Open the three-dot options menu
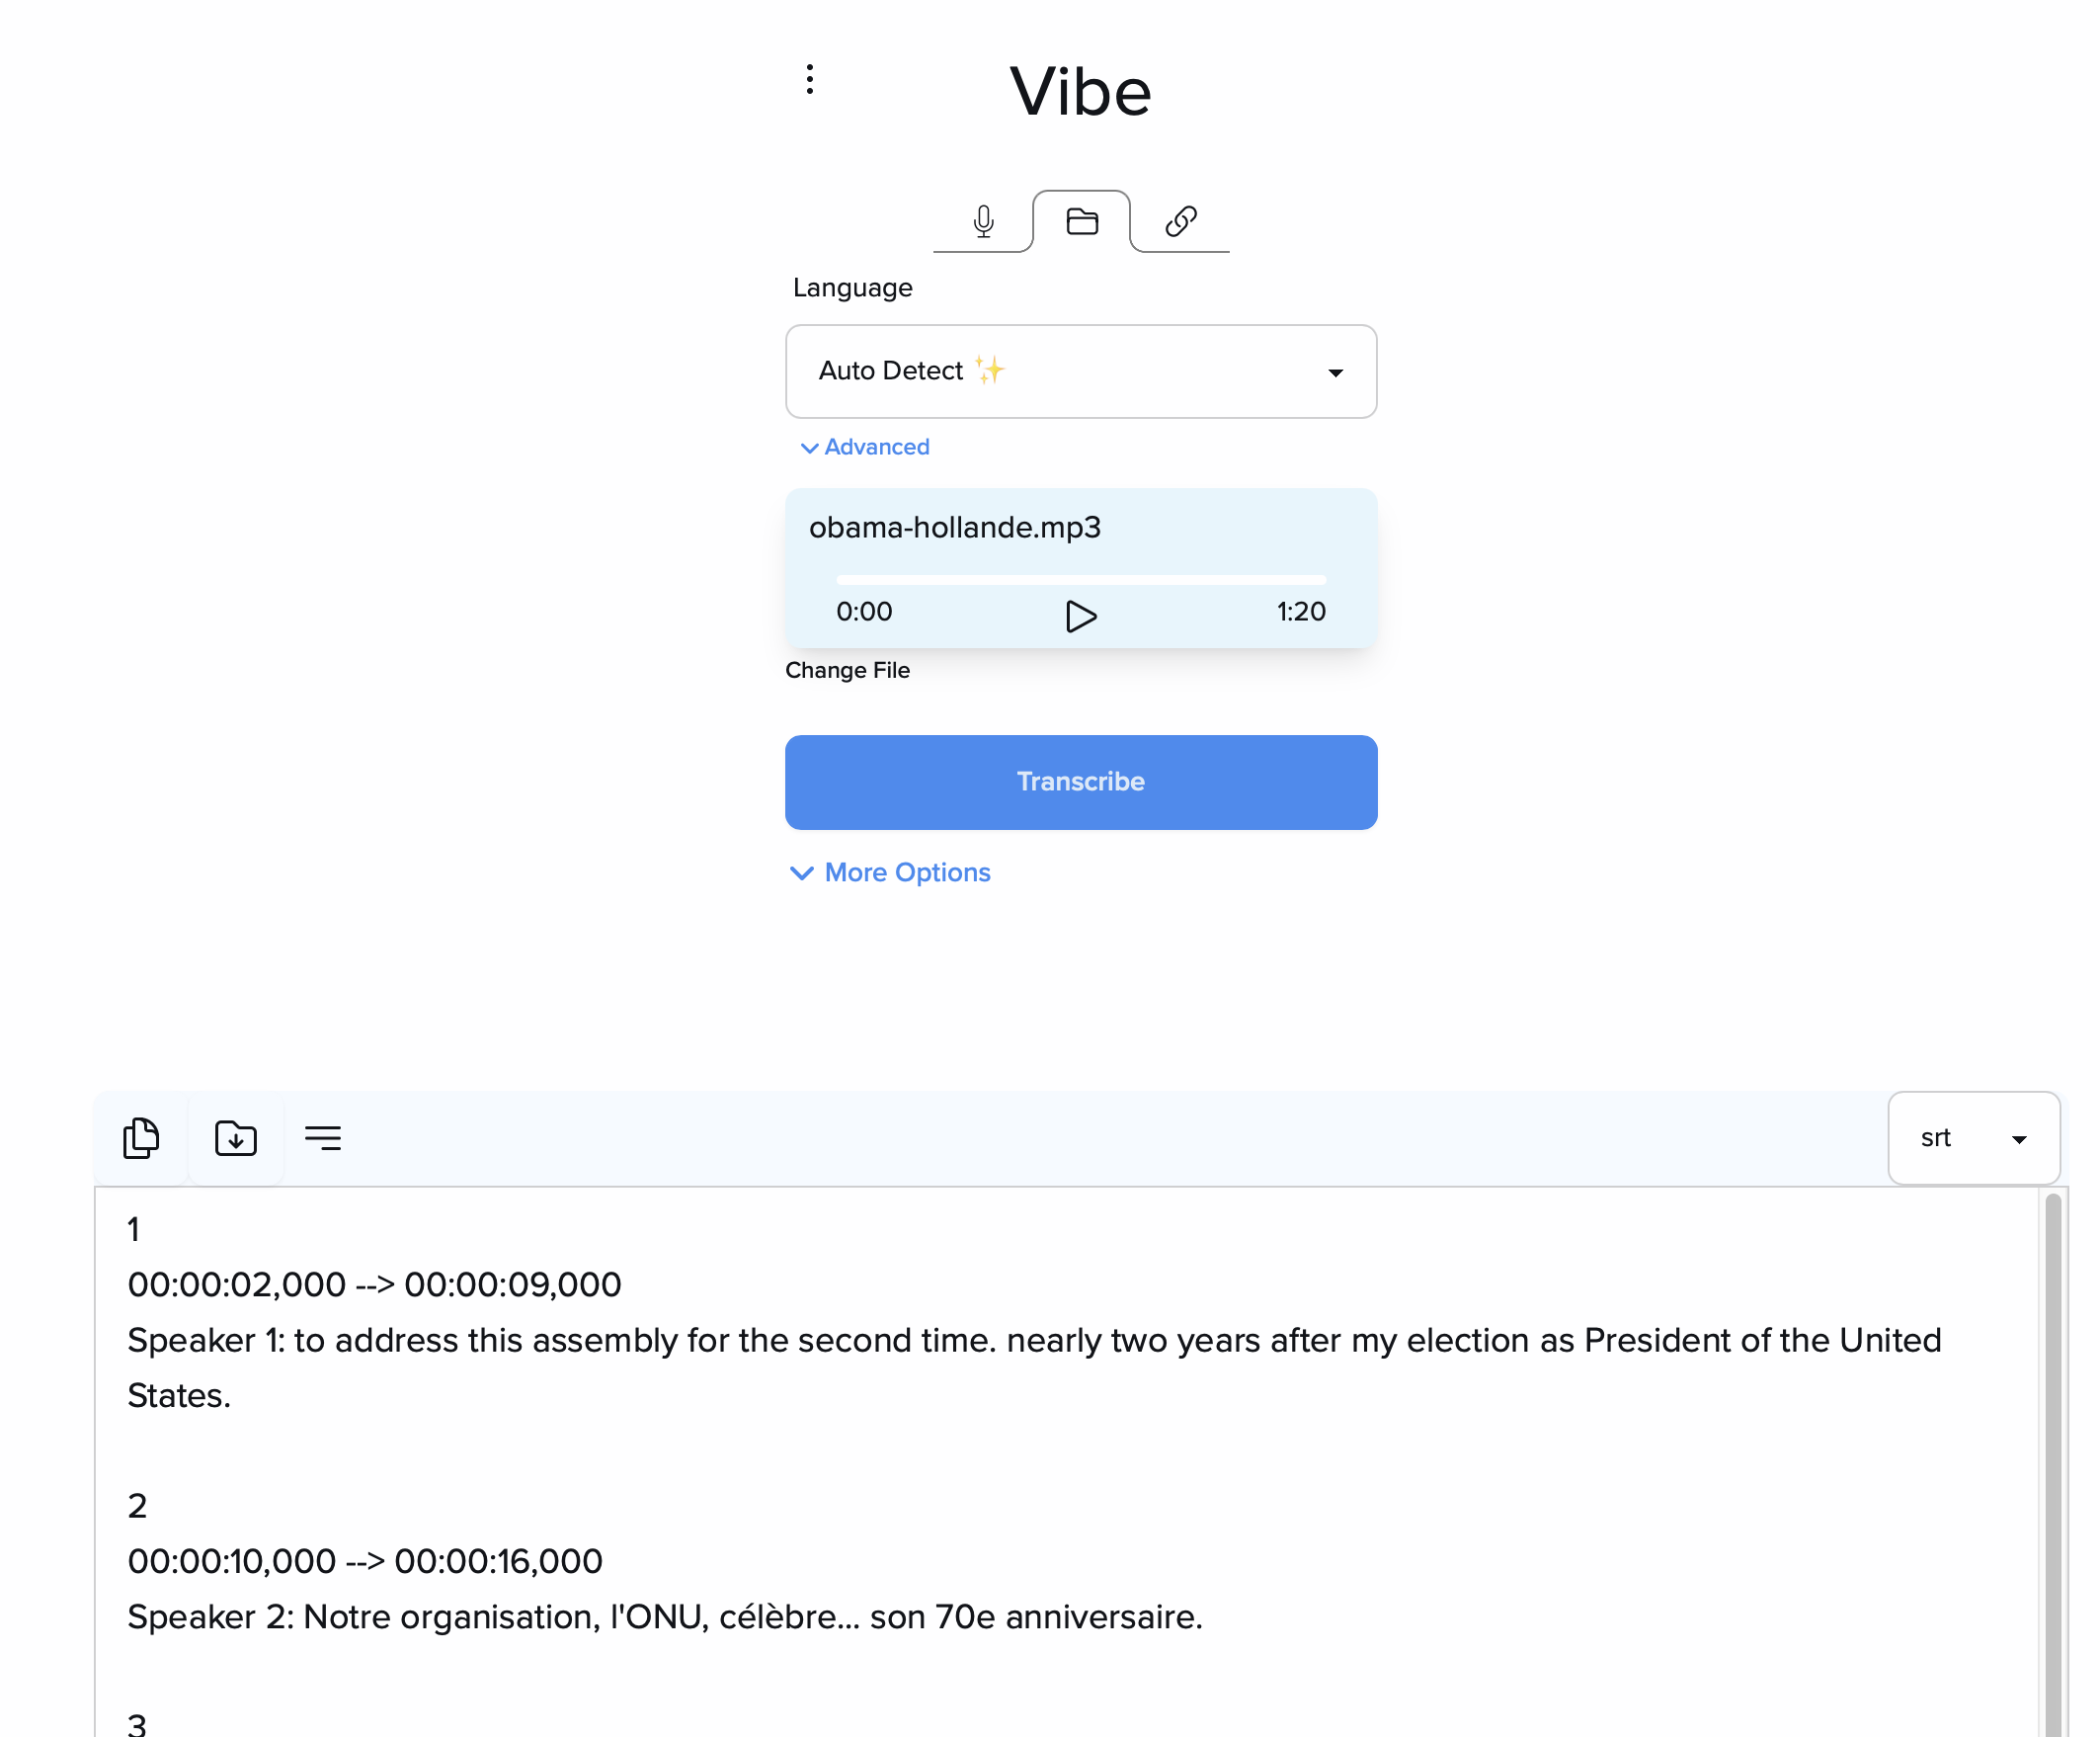The width and height of the screenshot is (2100, 1737). click(x=810, y=79)
